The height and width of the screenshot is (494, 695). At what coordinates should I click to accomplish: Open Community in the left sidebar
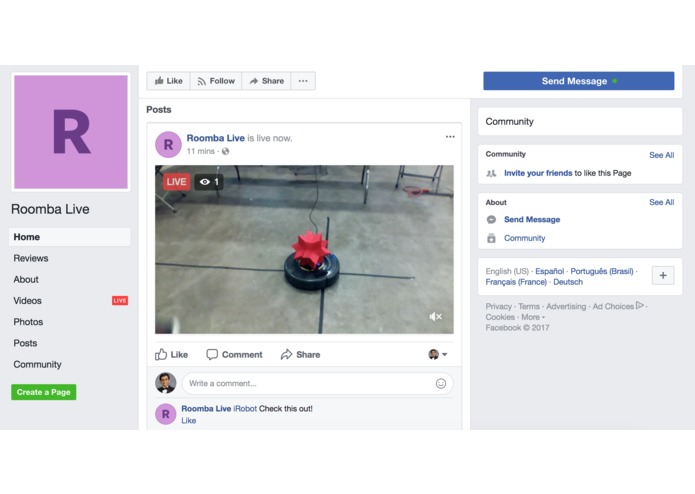point(37,365)
